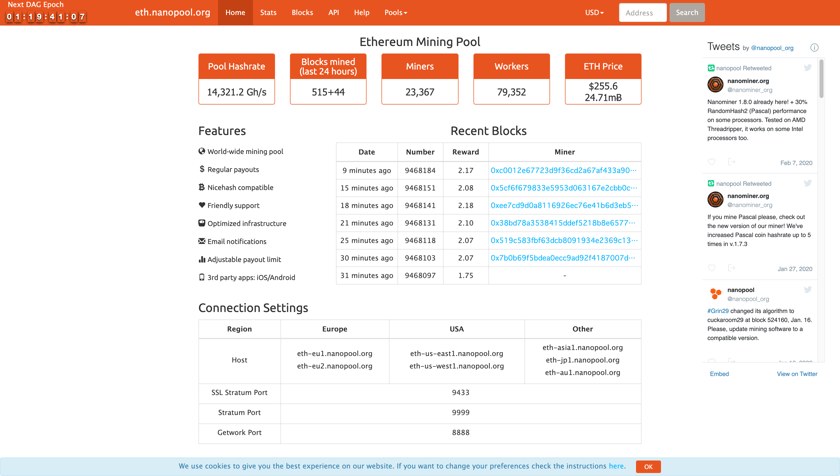The image size is (840, 476).
Task: Click nanominer.org name in Feb 7 tweet
Action: [x=748, y=81]
